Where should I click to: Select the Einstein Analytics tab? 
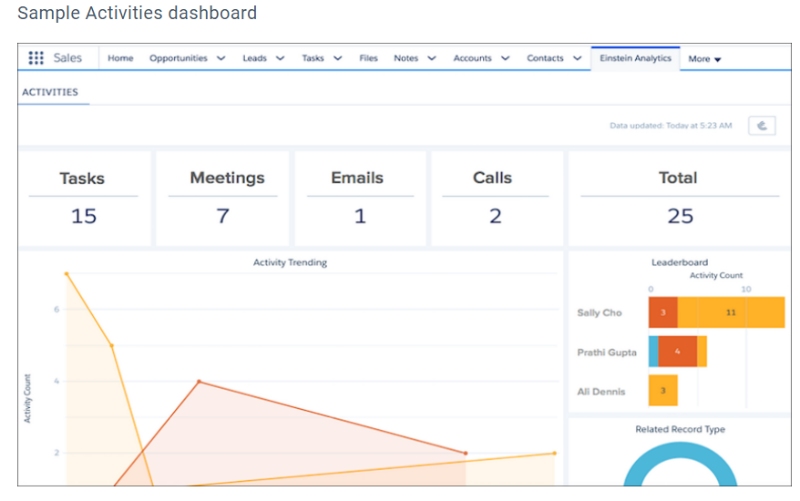point(635,59)
